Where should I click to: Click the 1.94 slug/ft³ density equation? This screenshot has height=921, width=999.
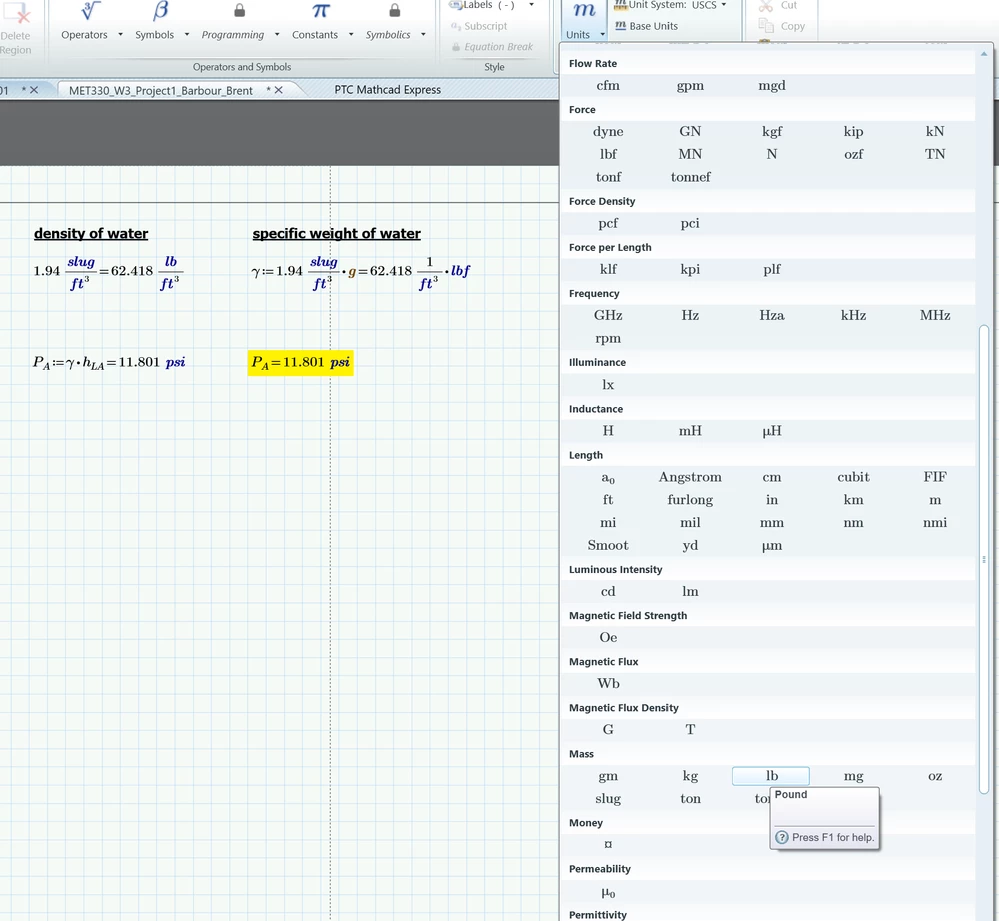(108, 272)
